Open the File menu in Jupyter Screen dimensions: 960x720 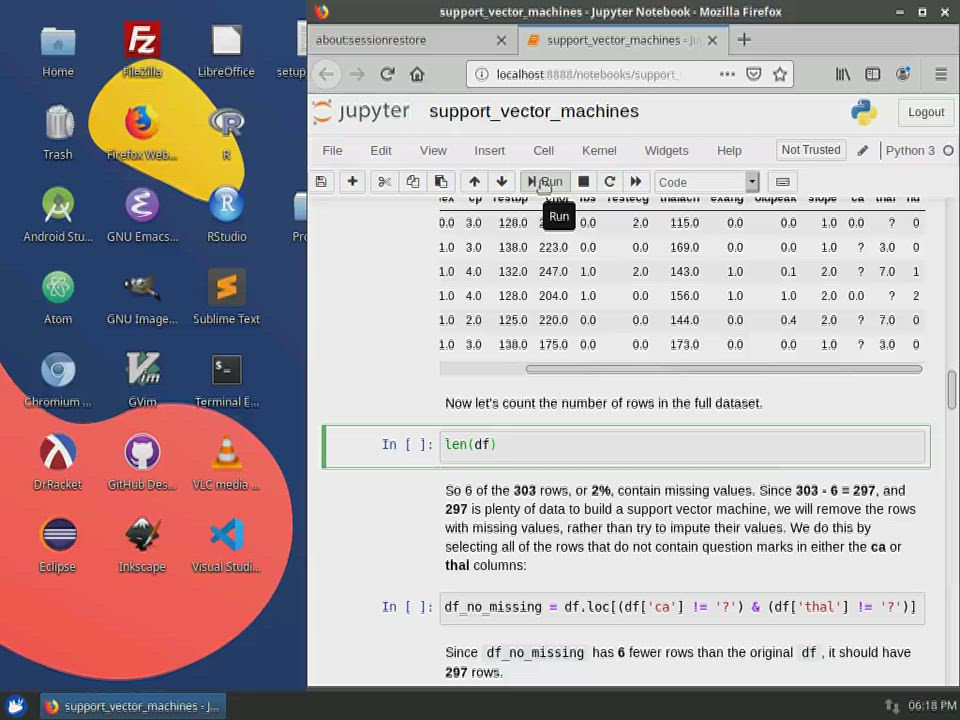(332, 151)
